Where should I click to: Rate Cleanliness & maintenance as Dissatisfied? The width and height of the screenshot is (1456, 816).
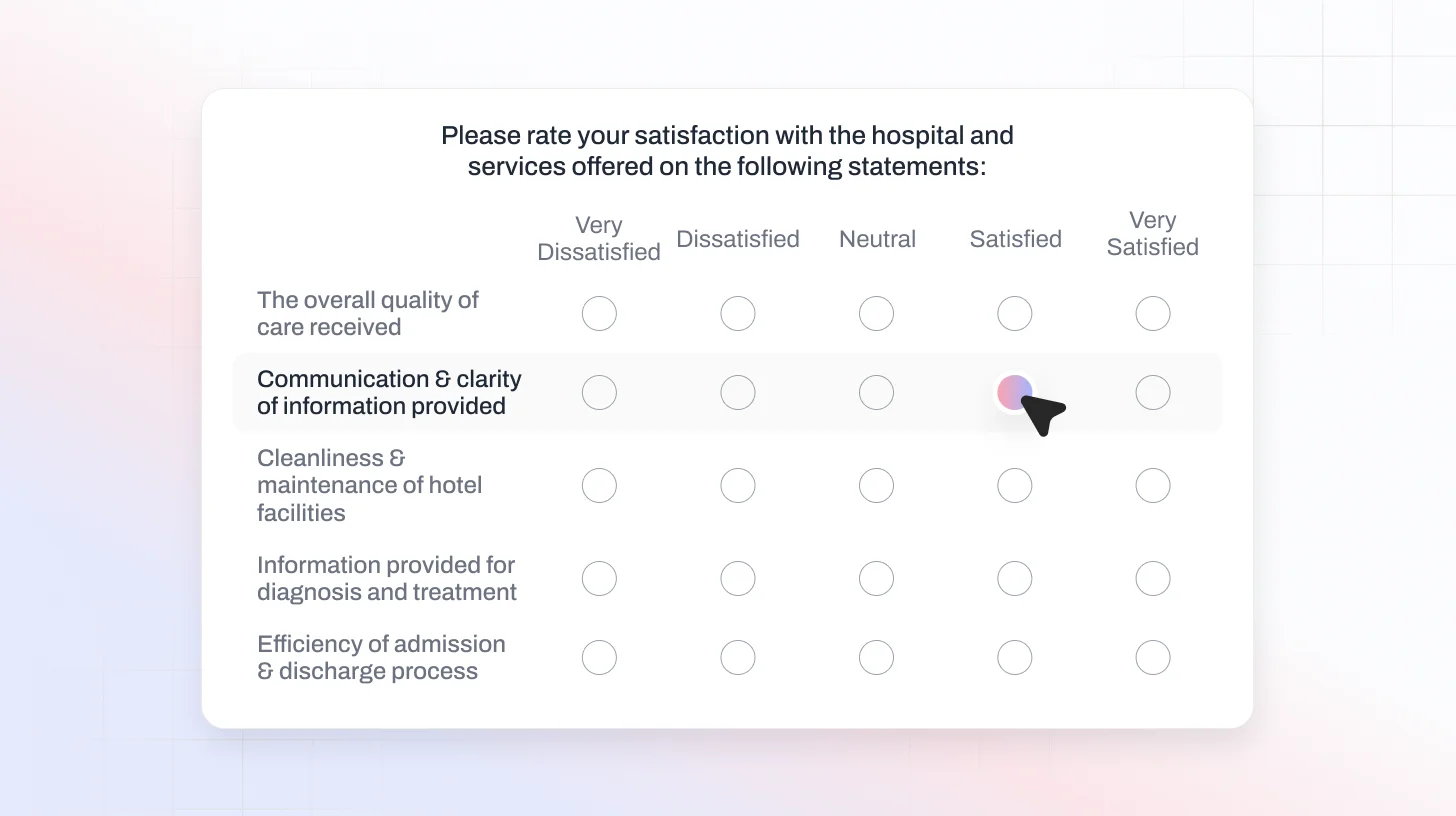point(738,486)
